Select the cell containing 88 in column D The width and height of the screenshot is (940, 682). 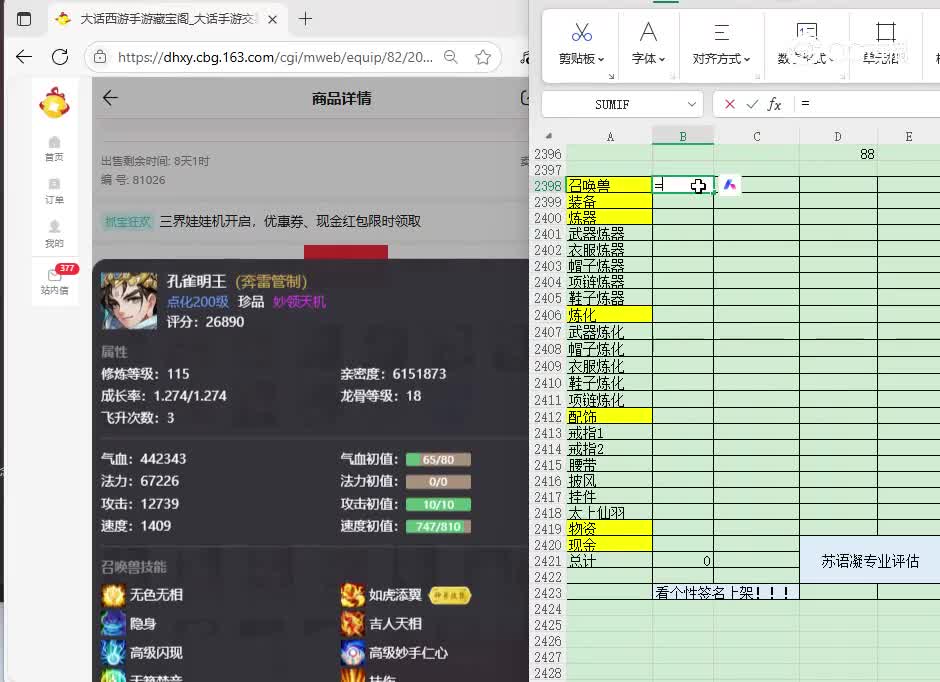pos(838,154)
